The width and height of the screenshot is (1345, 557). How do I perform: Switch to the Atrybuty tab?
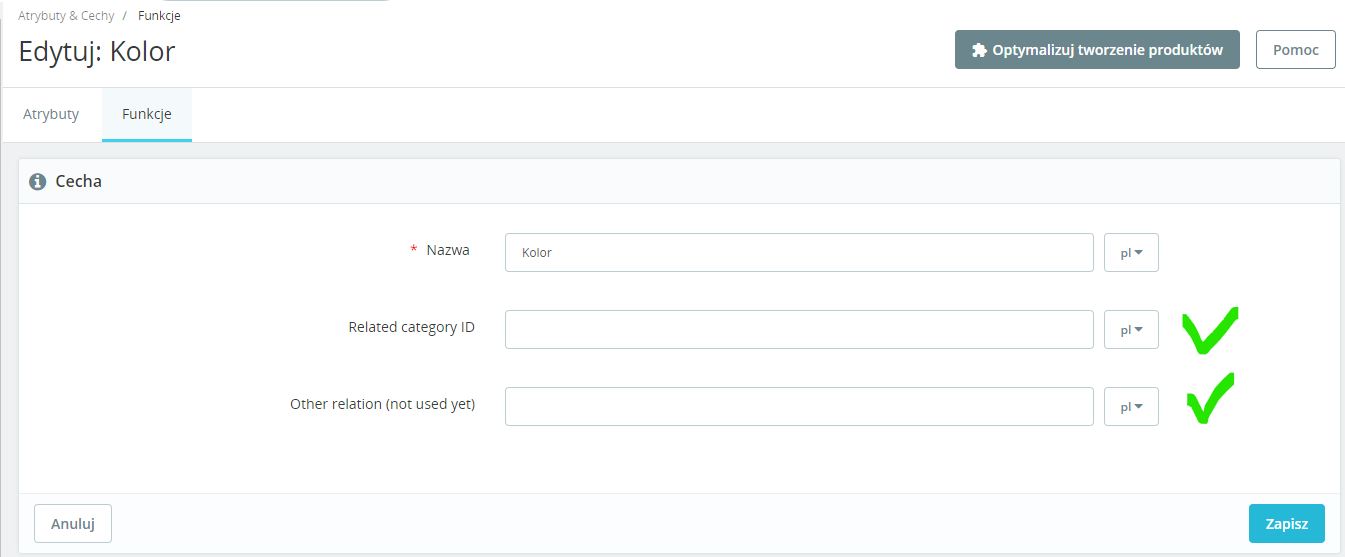[51, 114]
